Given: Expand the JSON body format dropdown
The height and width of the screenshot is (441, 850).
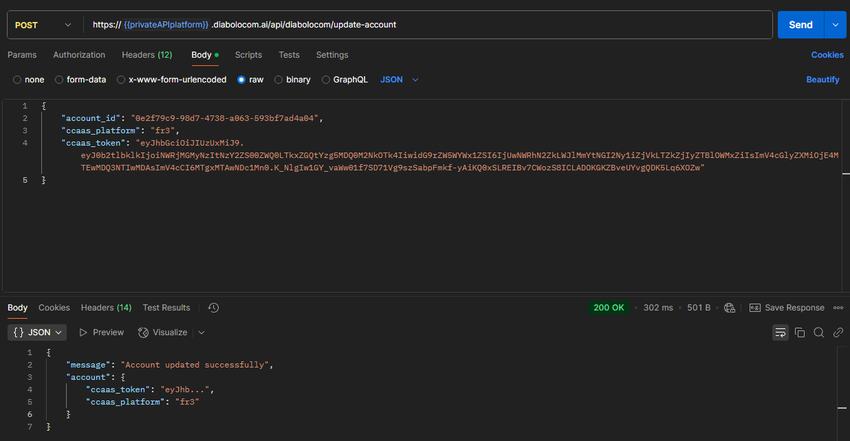Looking at the screenshot, I should coord(400,79).
